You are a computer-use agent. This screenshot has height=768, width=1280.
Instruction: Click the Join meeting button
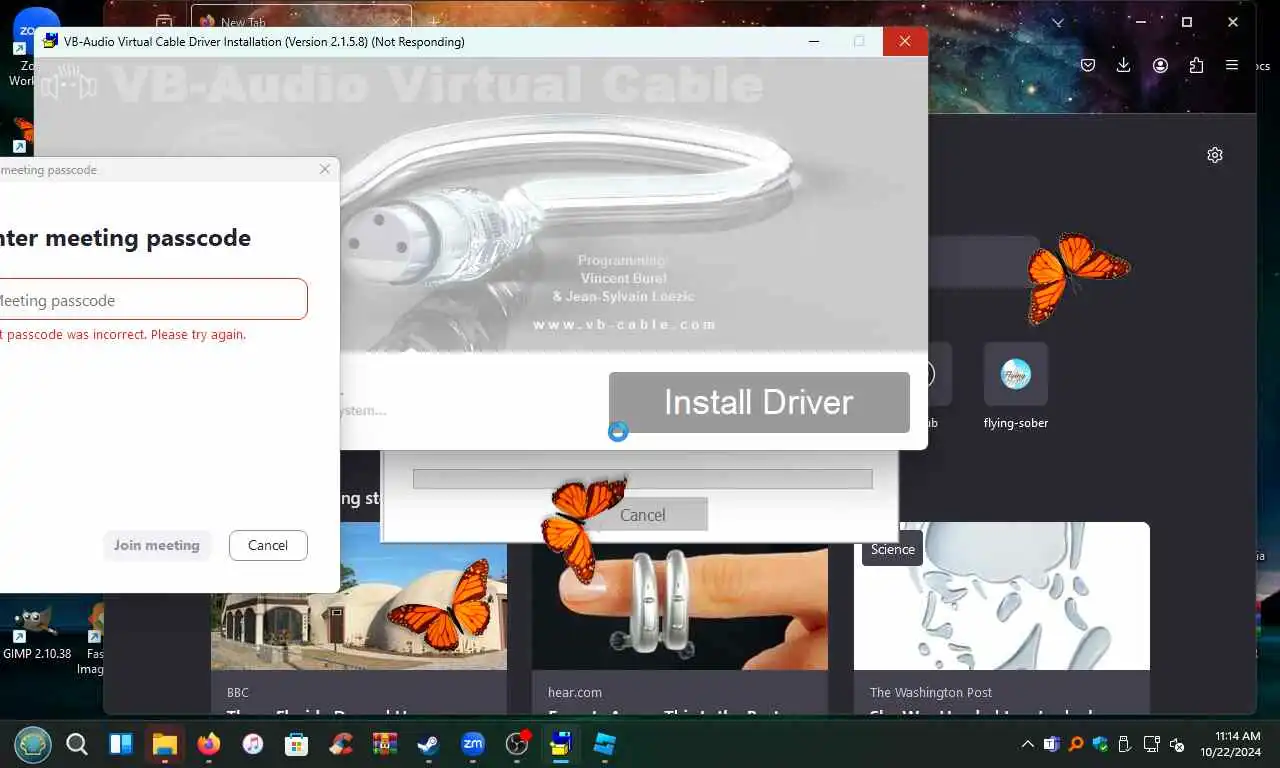[x=157, y=545]
